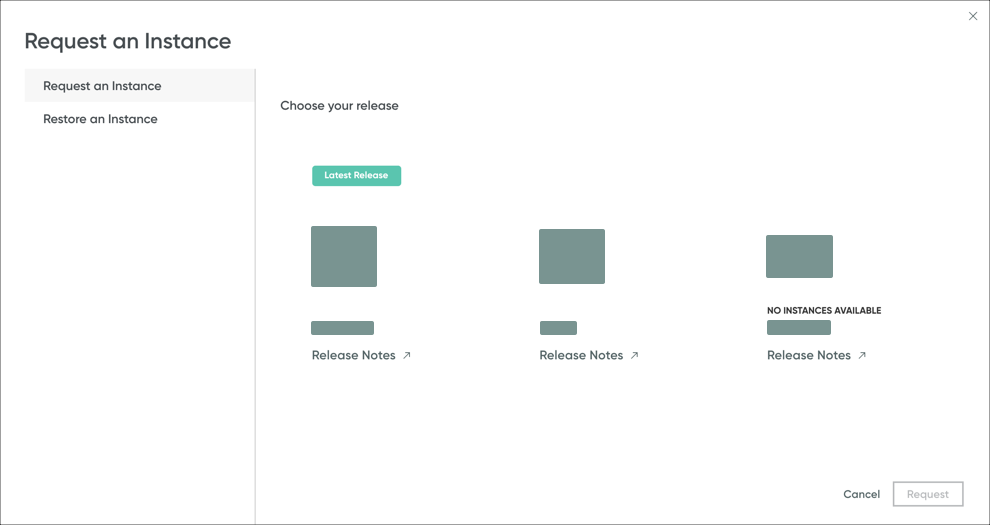This screenshot has width=990, height=525.
Task: Click the green Latest Release badge
Action: 356,176
